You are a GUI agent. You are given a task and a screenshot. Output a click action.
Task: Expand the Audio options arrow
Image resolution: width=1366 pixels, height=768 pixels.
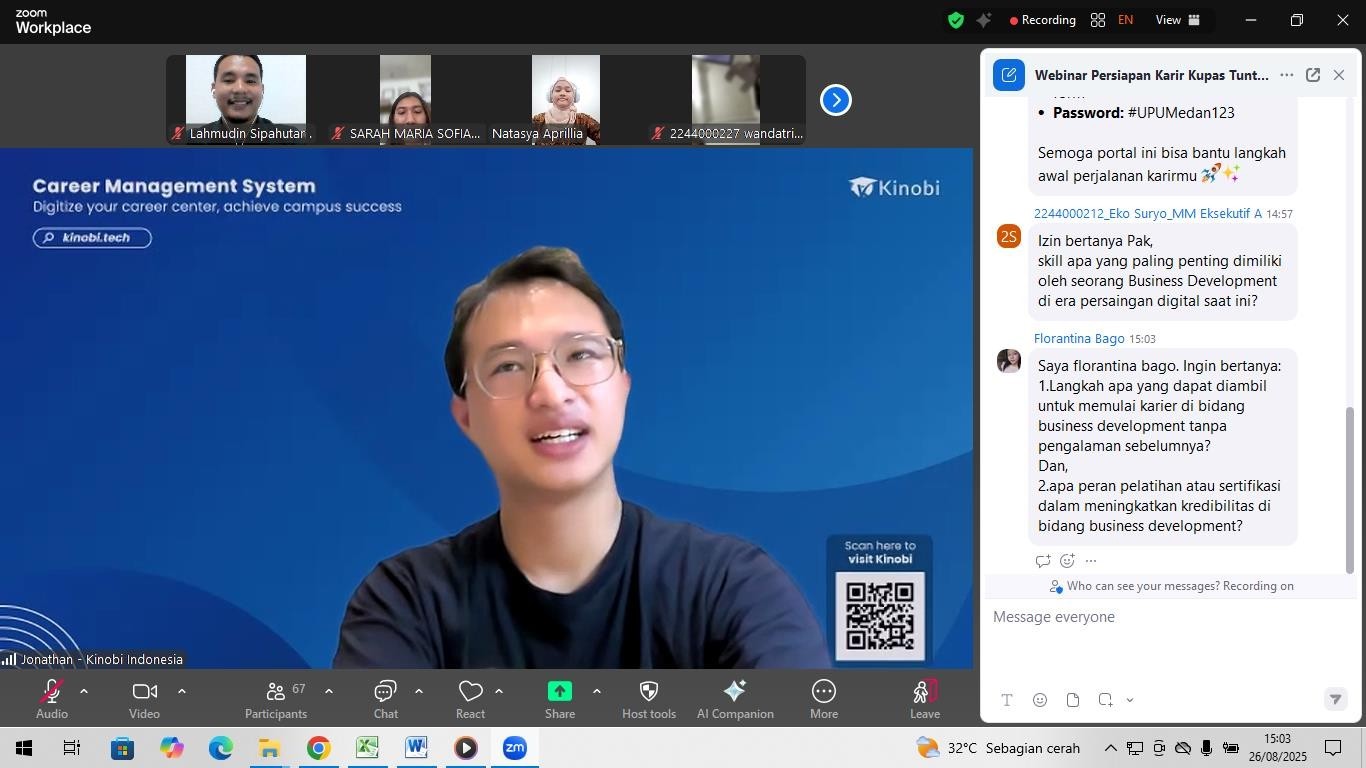tap(84, 691)
